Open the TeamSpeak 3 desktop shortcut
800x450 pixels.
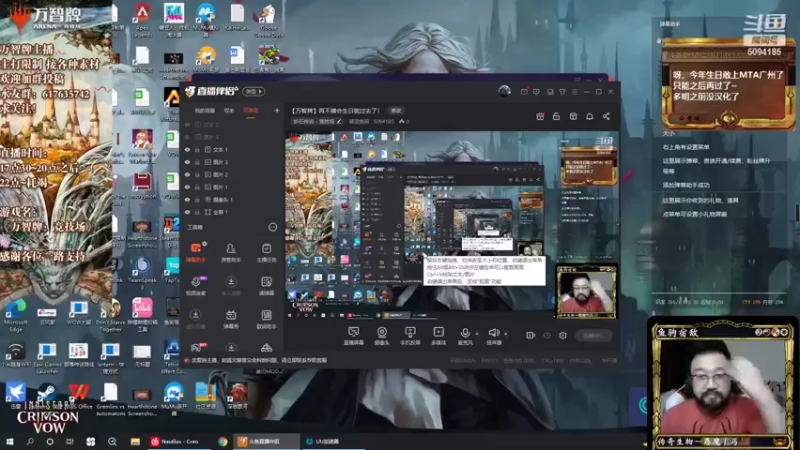coord(142,273)
